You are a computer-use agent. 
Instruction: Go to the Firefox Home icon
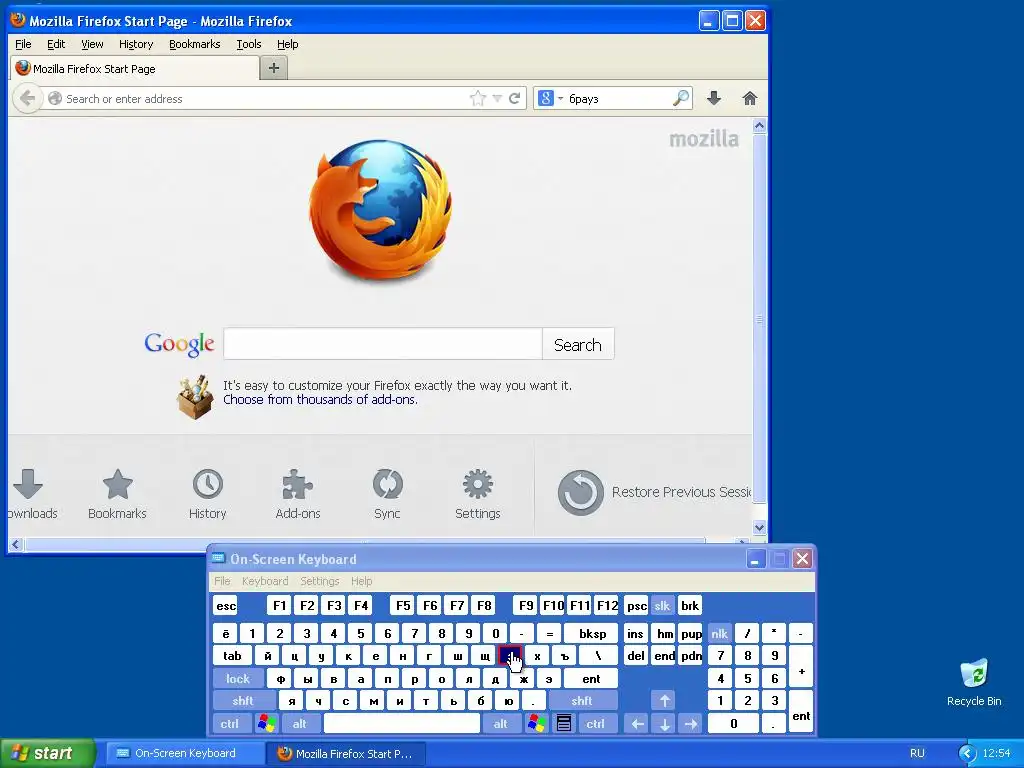pyautogui.click(x=750, y=99)
